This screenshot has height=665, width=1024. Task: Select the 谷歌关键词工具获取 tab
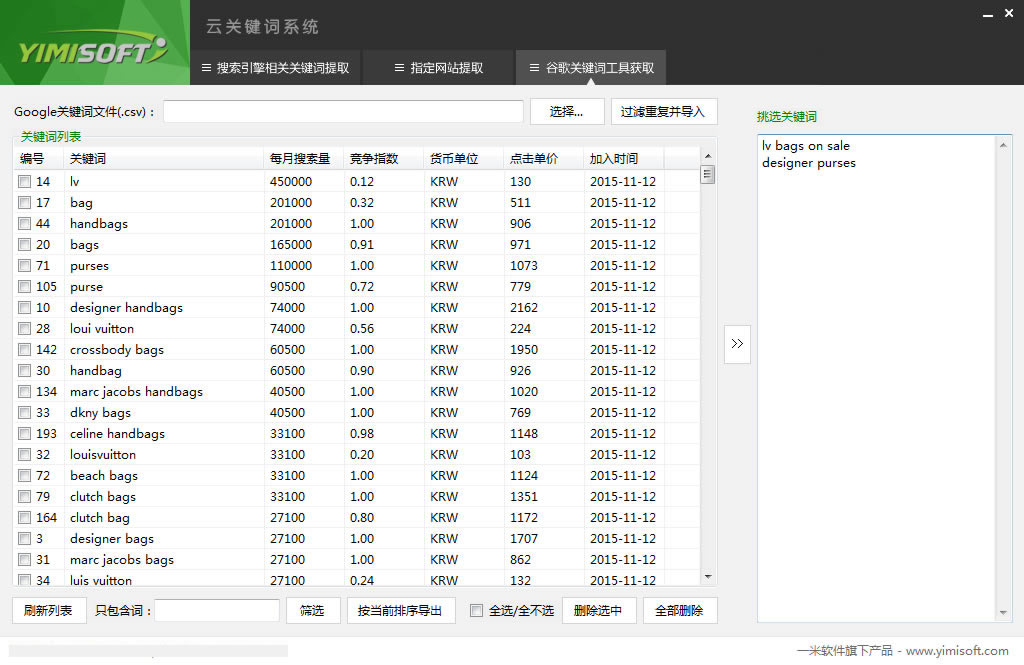(x=591, y=68)
